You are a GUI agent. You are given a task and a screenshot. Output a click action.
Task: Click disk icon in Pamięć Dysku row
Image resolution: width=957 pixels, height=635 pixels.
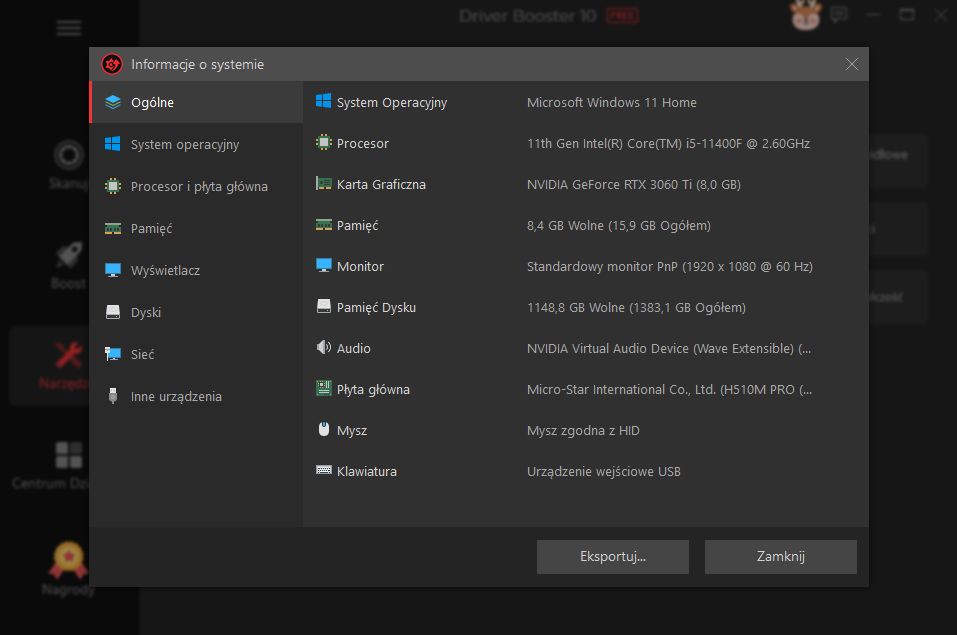click(x=323, y=306)
